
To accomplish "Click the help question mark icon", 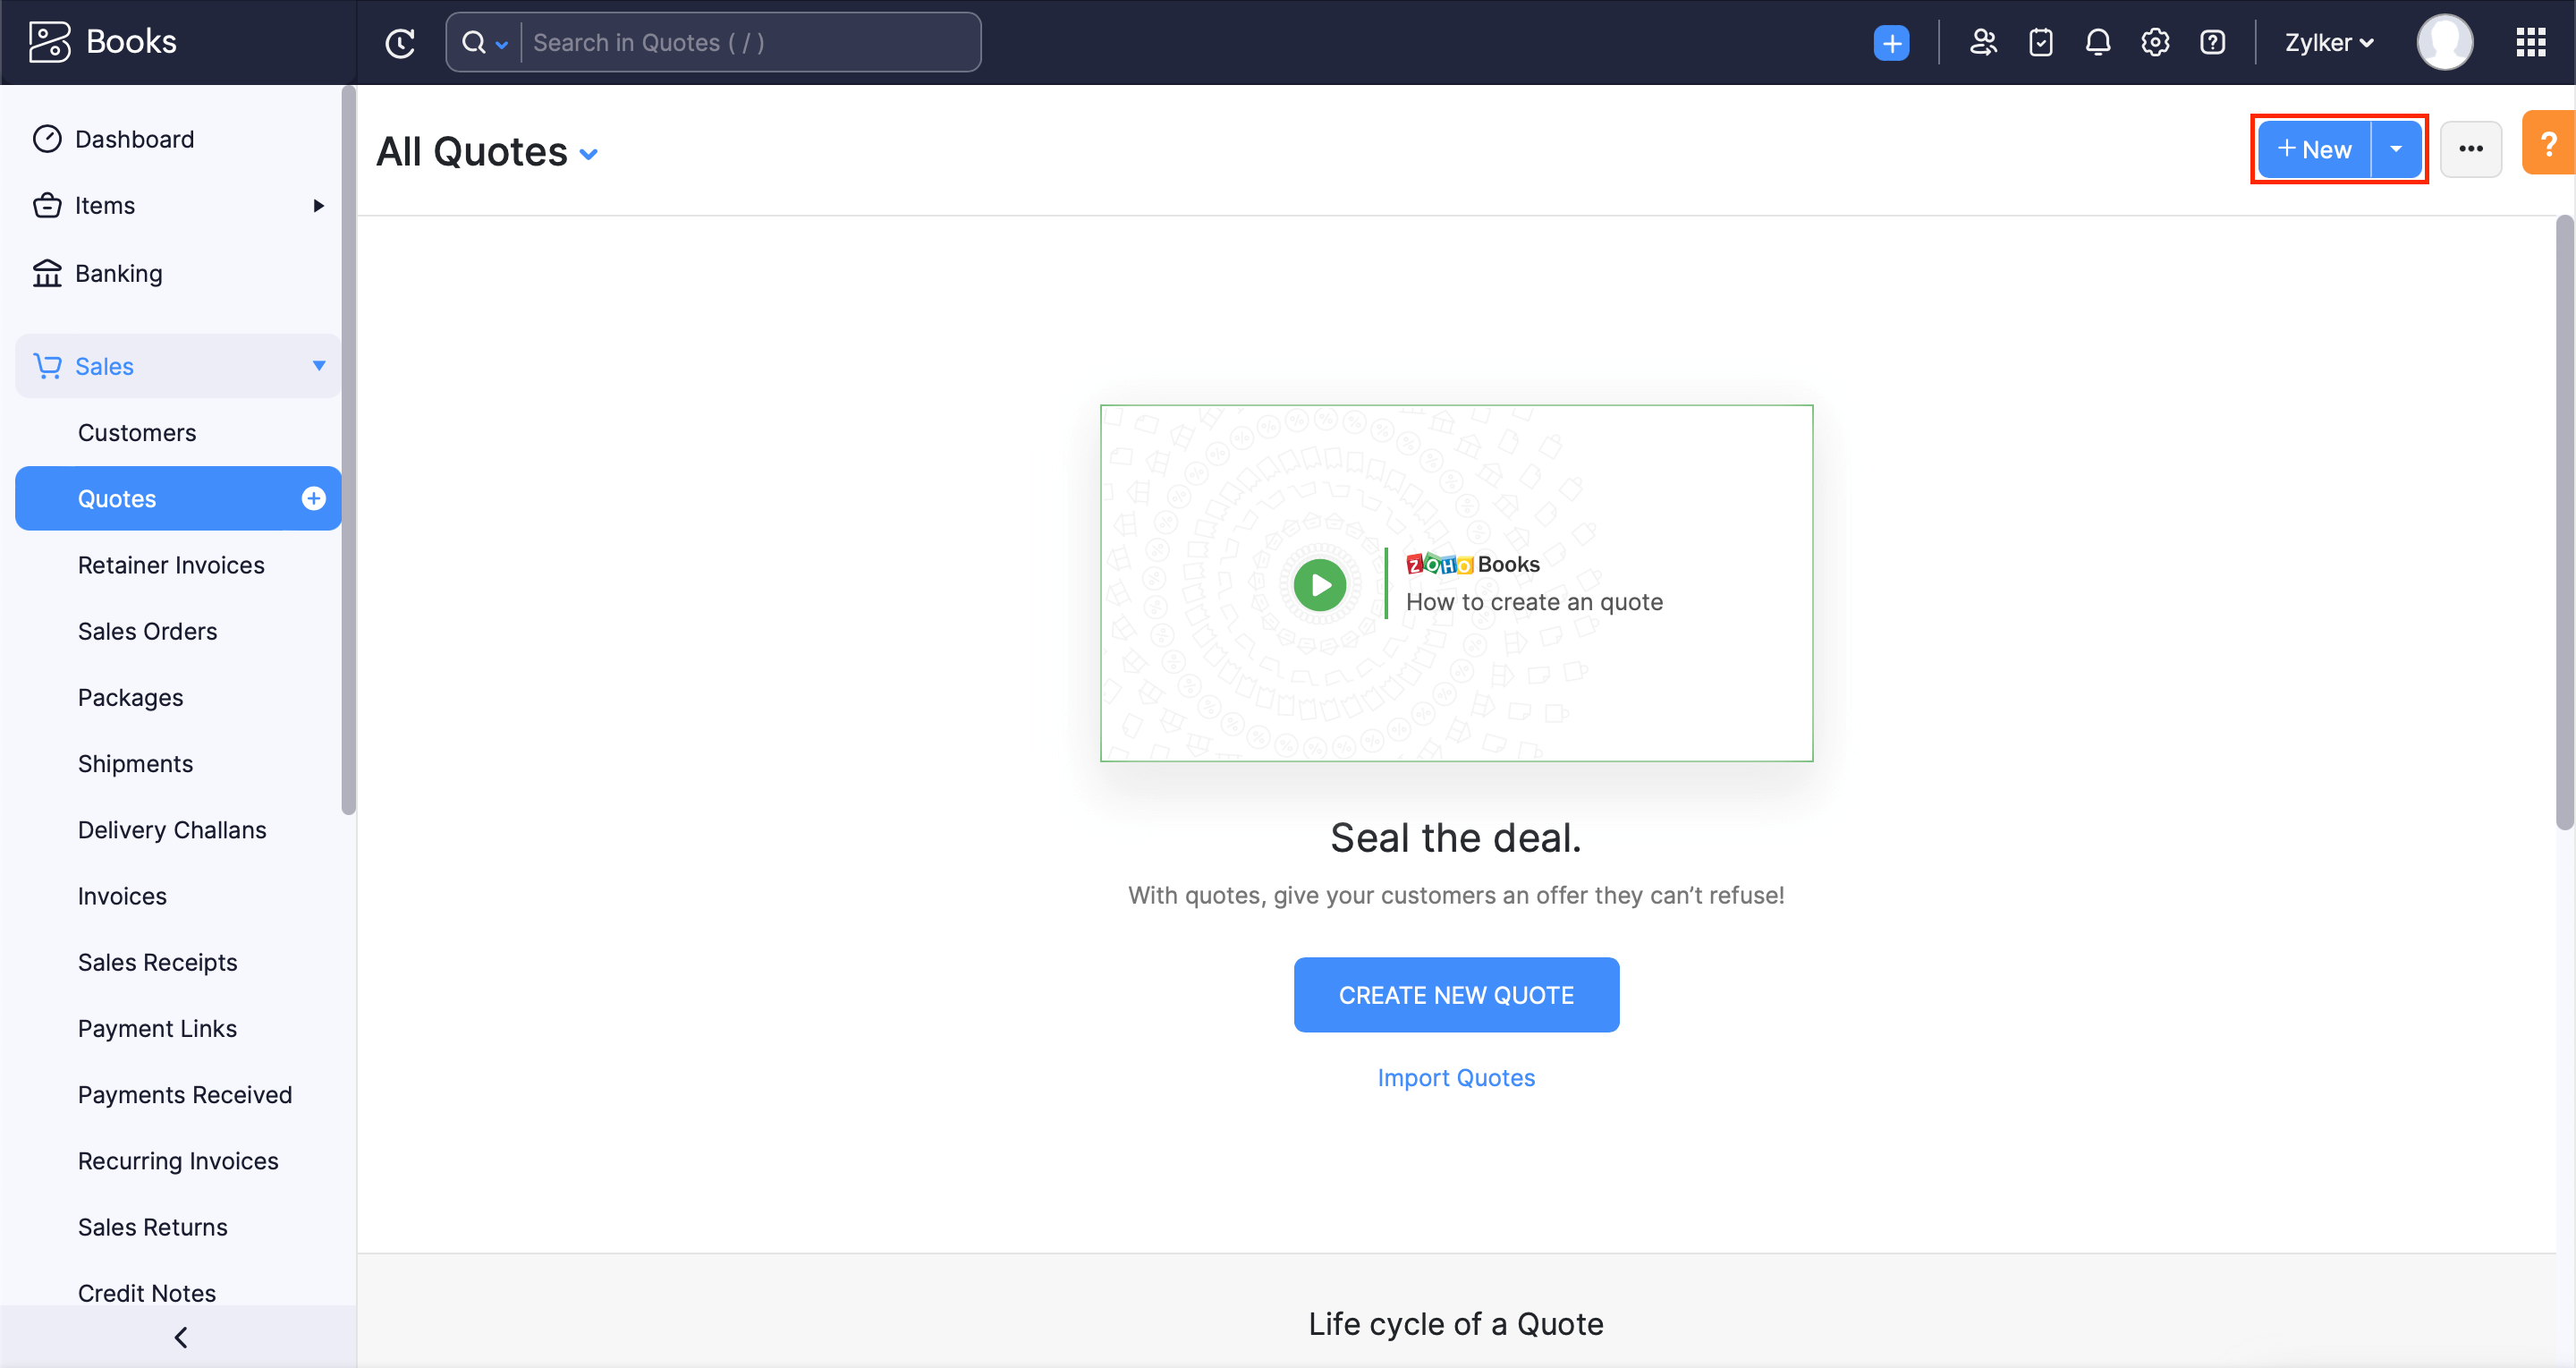I will pos(2213,42).
